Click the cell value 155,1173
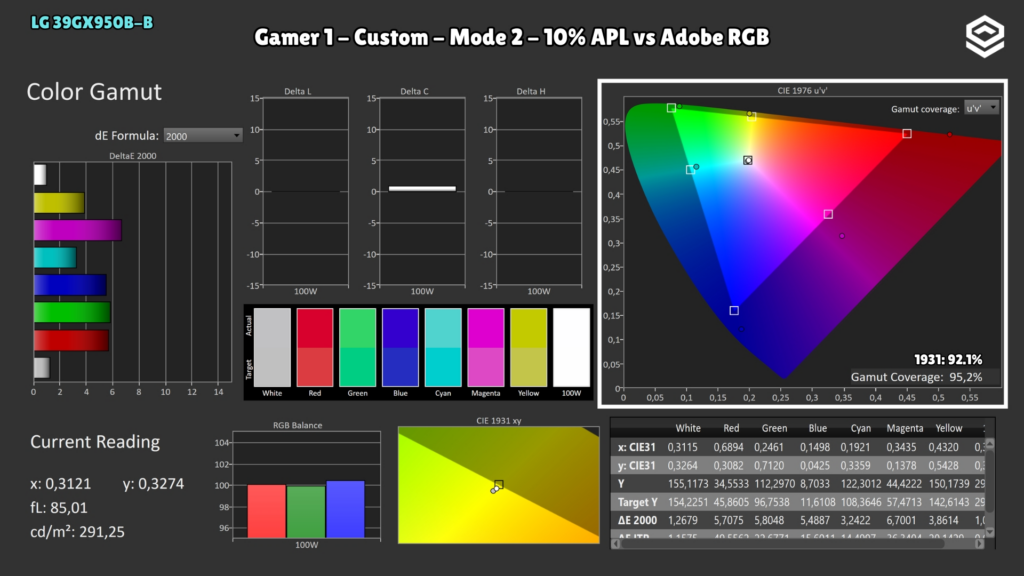 (x=688, y=484)
